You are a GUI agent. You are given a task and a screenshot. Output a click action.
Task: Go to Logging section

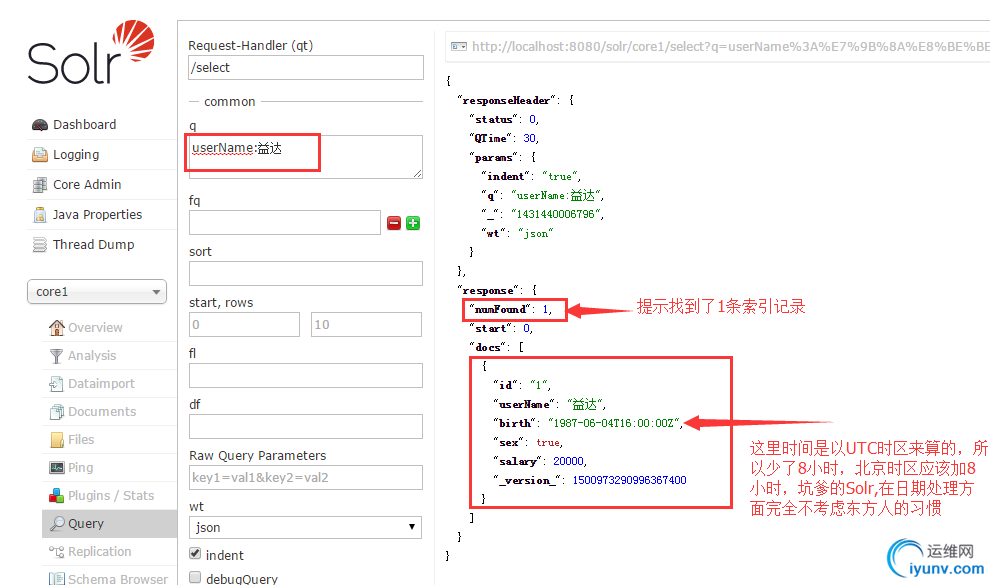click(76, 155)
